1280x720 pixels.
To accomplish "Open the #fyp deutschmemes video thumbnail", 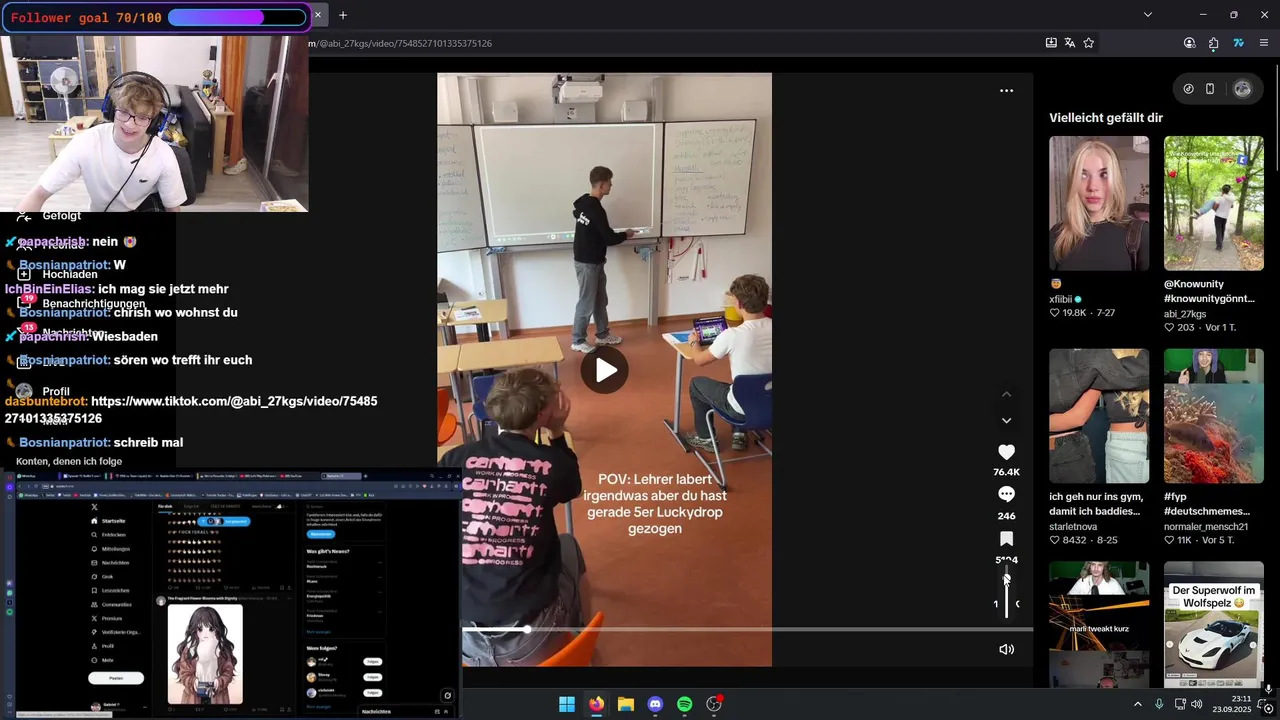I will click(1214, 416).
